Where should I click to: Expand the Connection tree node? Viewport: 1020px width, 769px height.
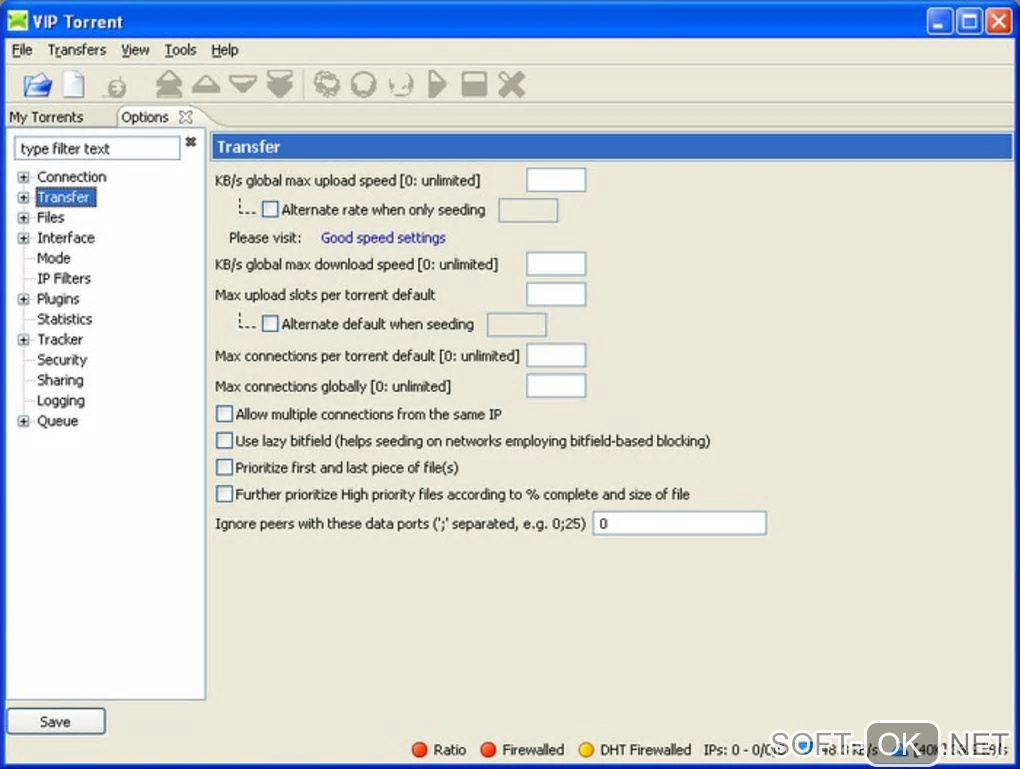(23, 177)
